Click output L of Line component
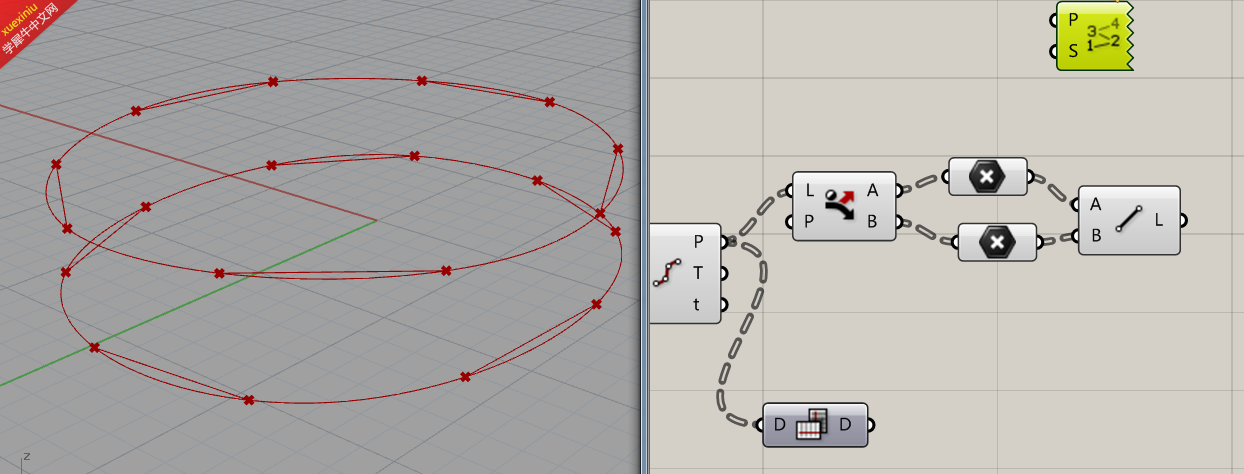This screenshot has height=474, width=1244. pyautogui.click(x=1159, y=220)
